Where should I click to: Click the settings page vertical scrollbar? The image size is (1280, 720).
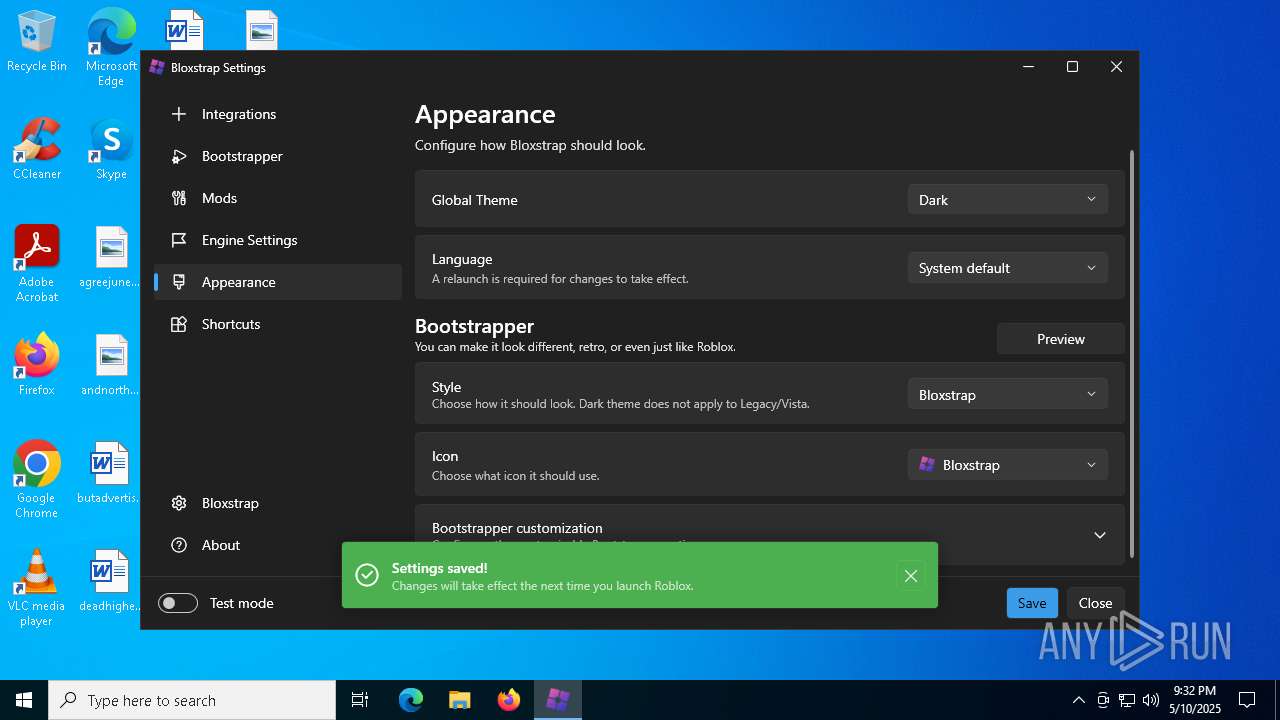click(1132, 355)
